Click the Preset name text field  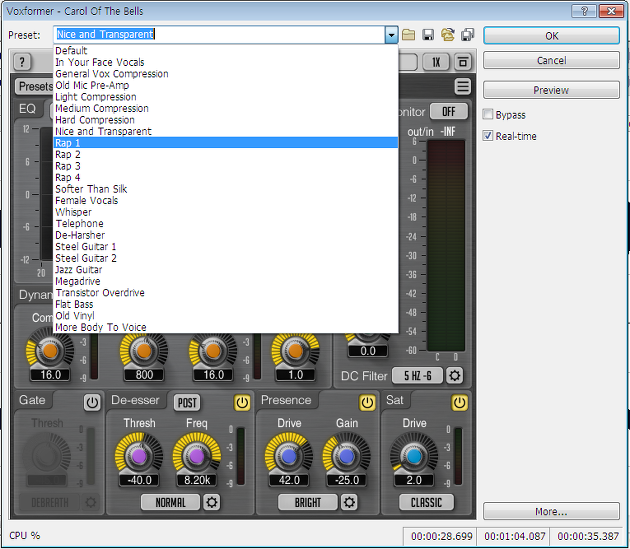click(219, 35)
